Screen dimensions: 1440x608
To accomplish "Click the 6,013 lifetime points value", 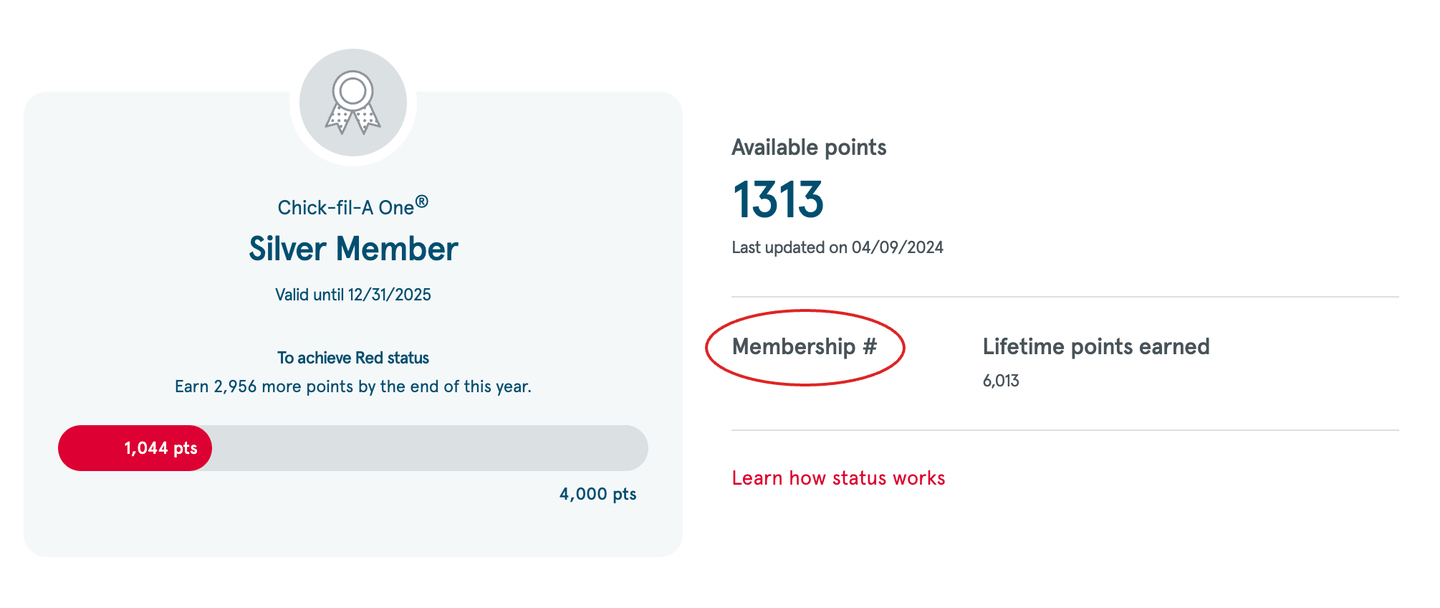I will [1001, 381].
